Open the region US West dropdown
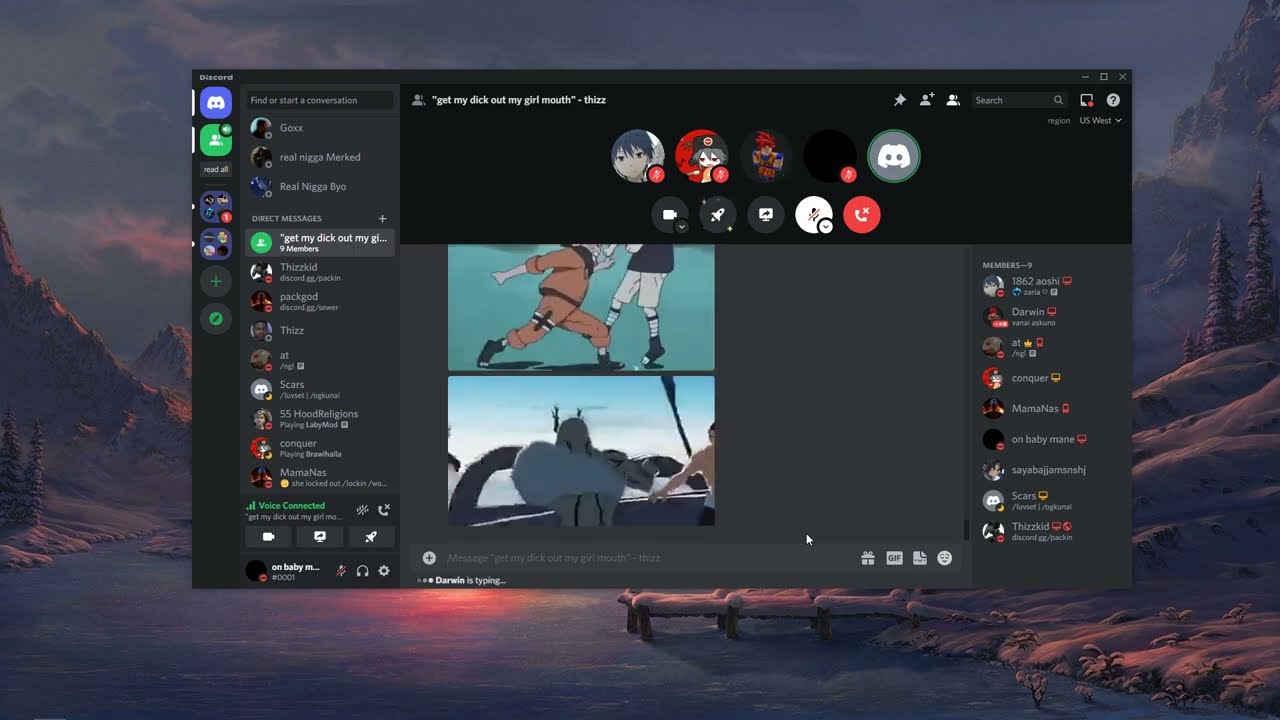 click(1100, 120)
